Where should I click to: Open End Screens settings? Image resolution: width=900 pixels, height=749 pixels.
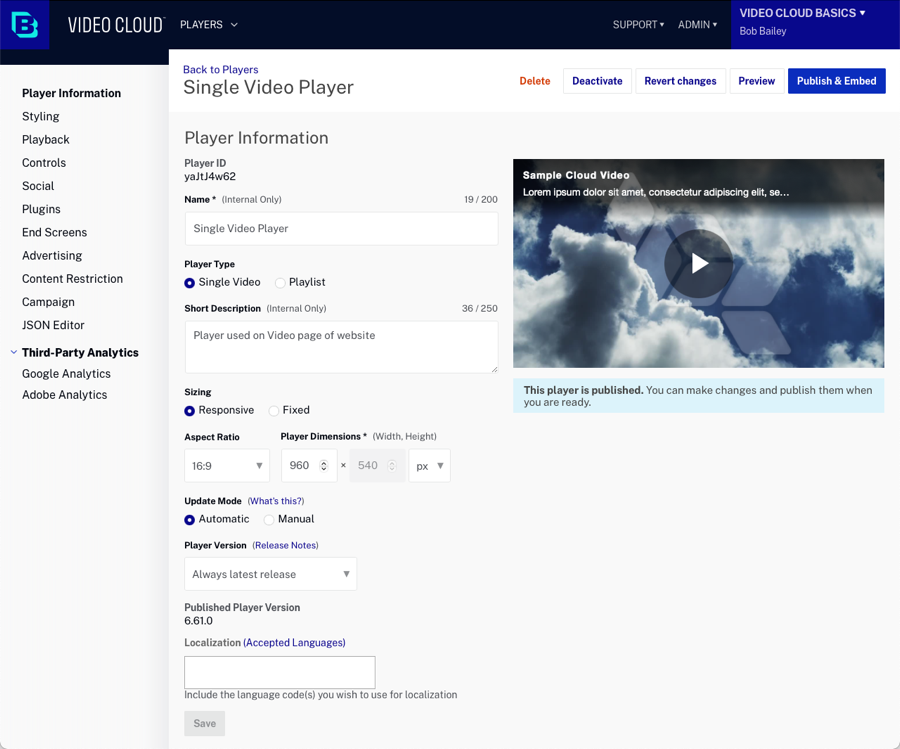point(55,232)
